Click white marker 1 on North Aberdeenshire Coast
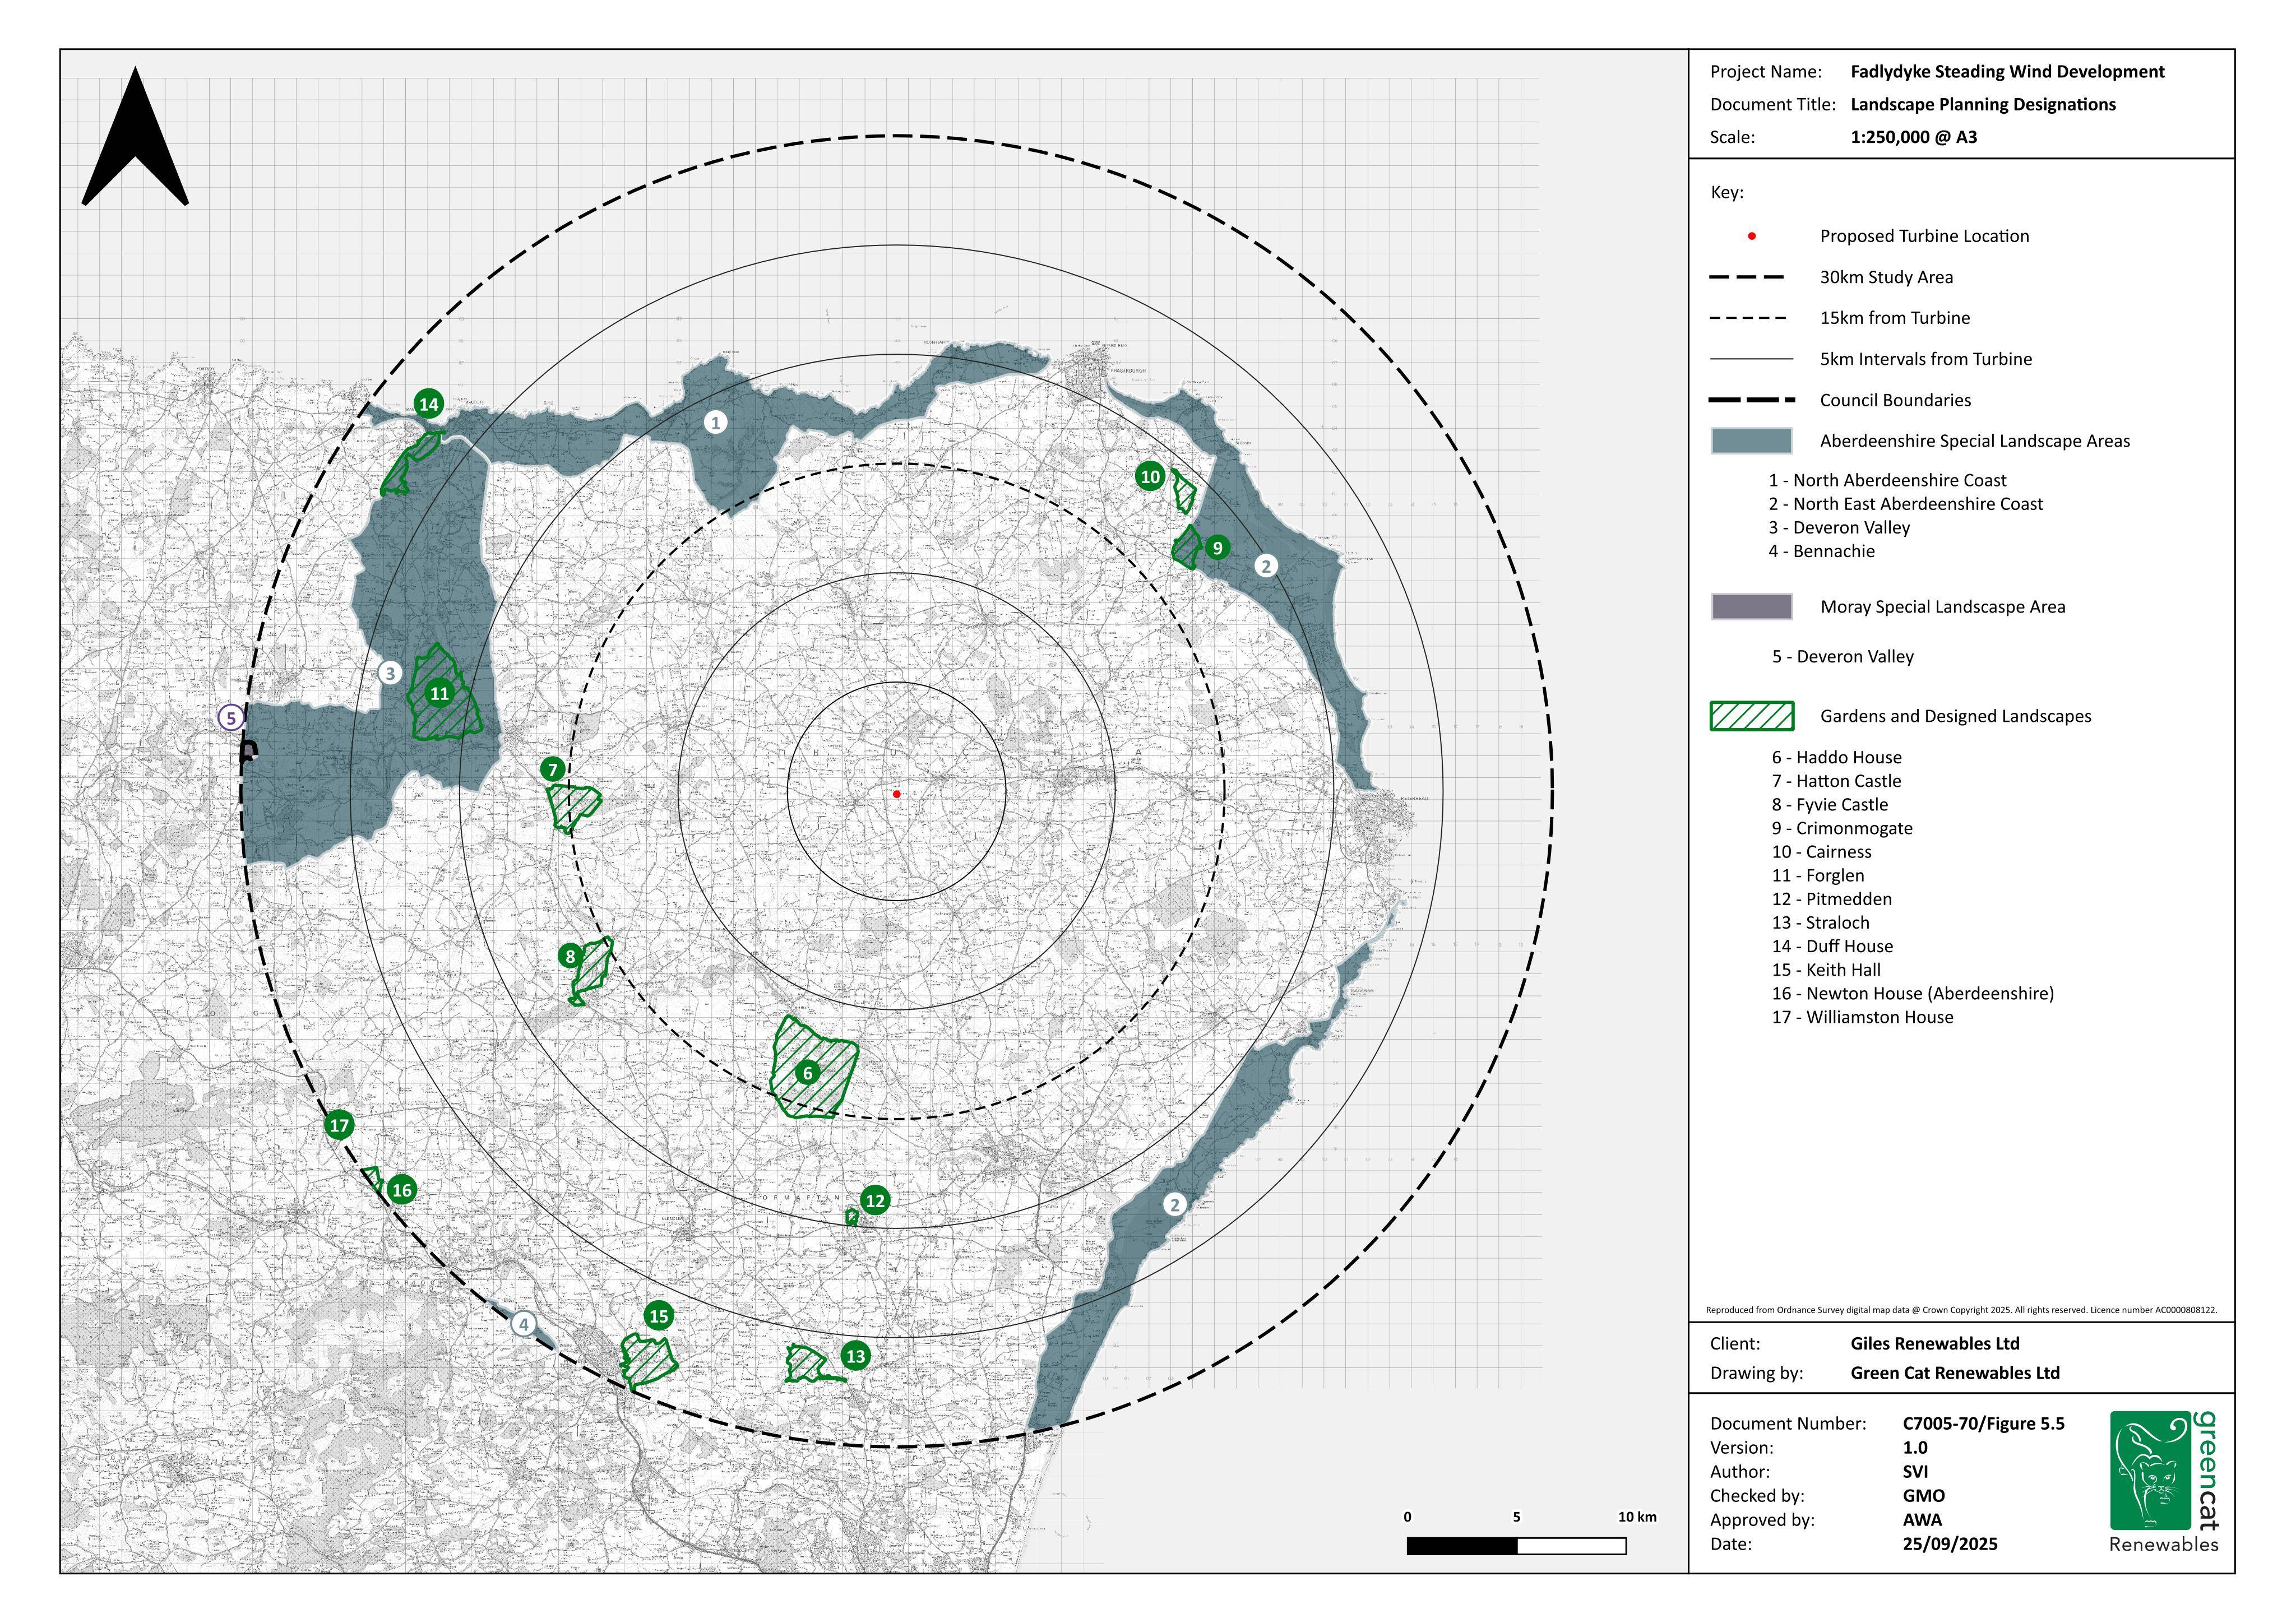 (715, 422)
